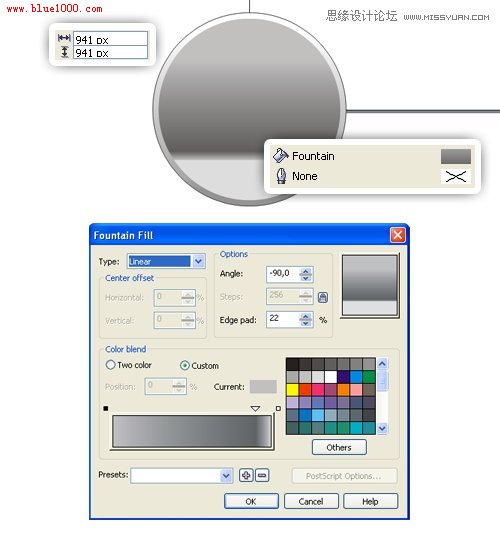The image size is (500, 541).
Task: Click the None label text
Action: (305, 176)
